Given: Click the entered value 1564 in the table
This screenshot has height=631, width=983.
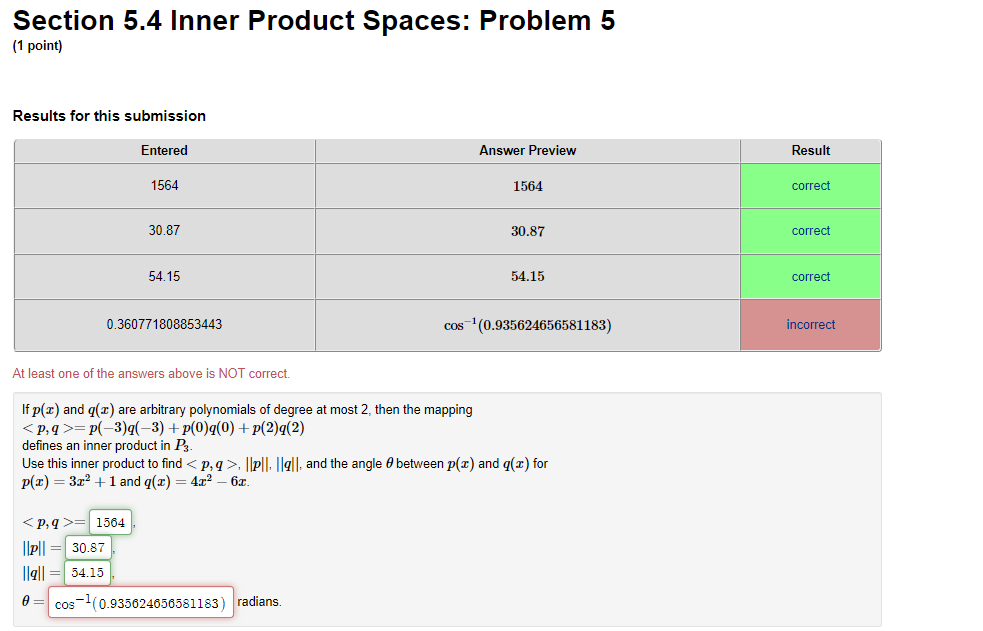Looking at the screenshot, I should [164, 186].
